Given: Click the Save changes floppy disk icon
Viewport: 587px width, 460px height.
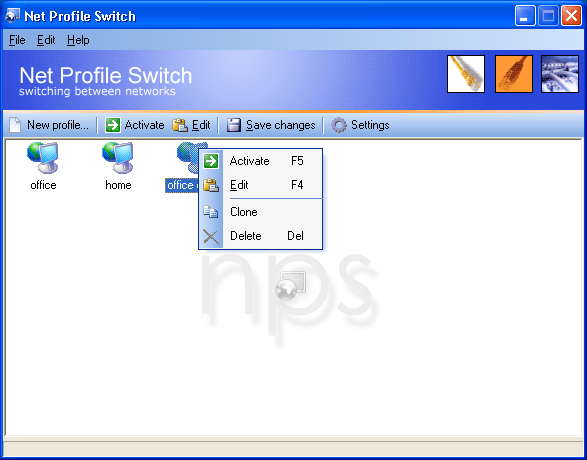Looking at the screenshot, I should (234, 125).
